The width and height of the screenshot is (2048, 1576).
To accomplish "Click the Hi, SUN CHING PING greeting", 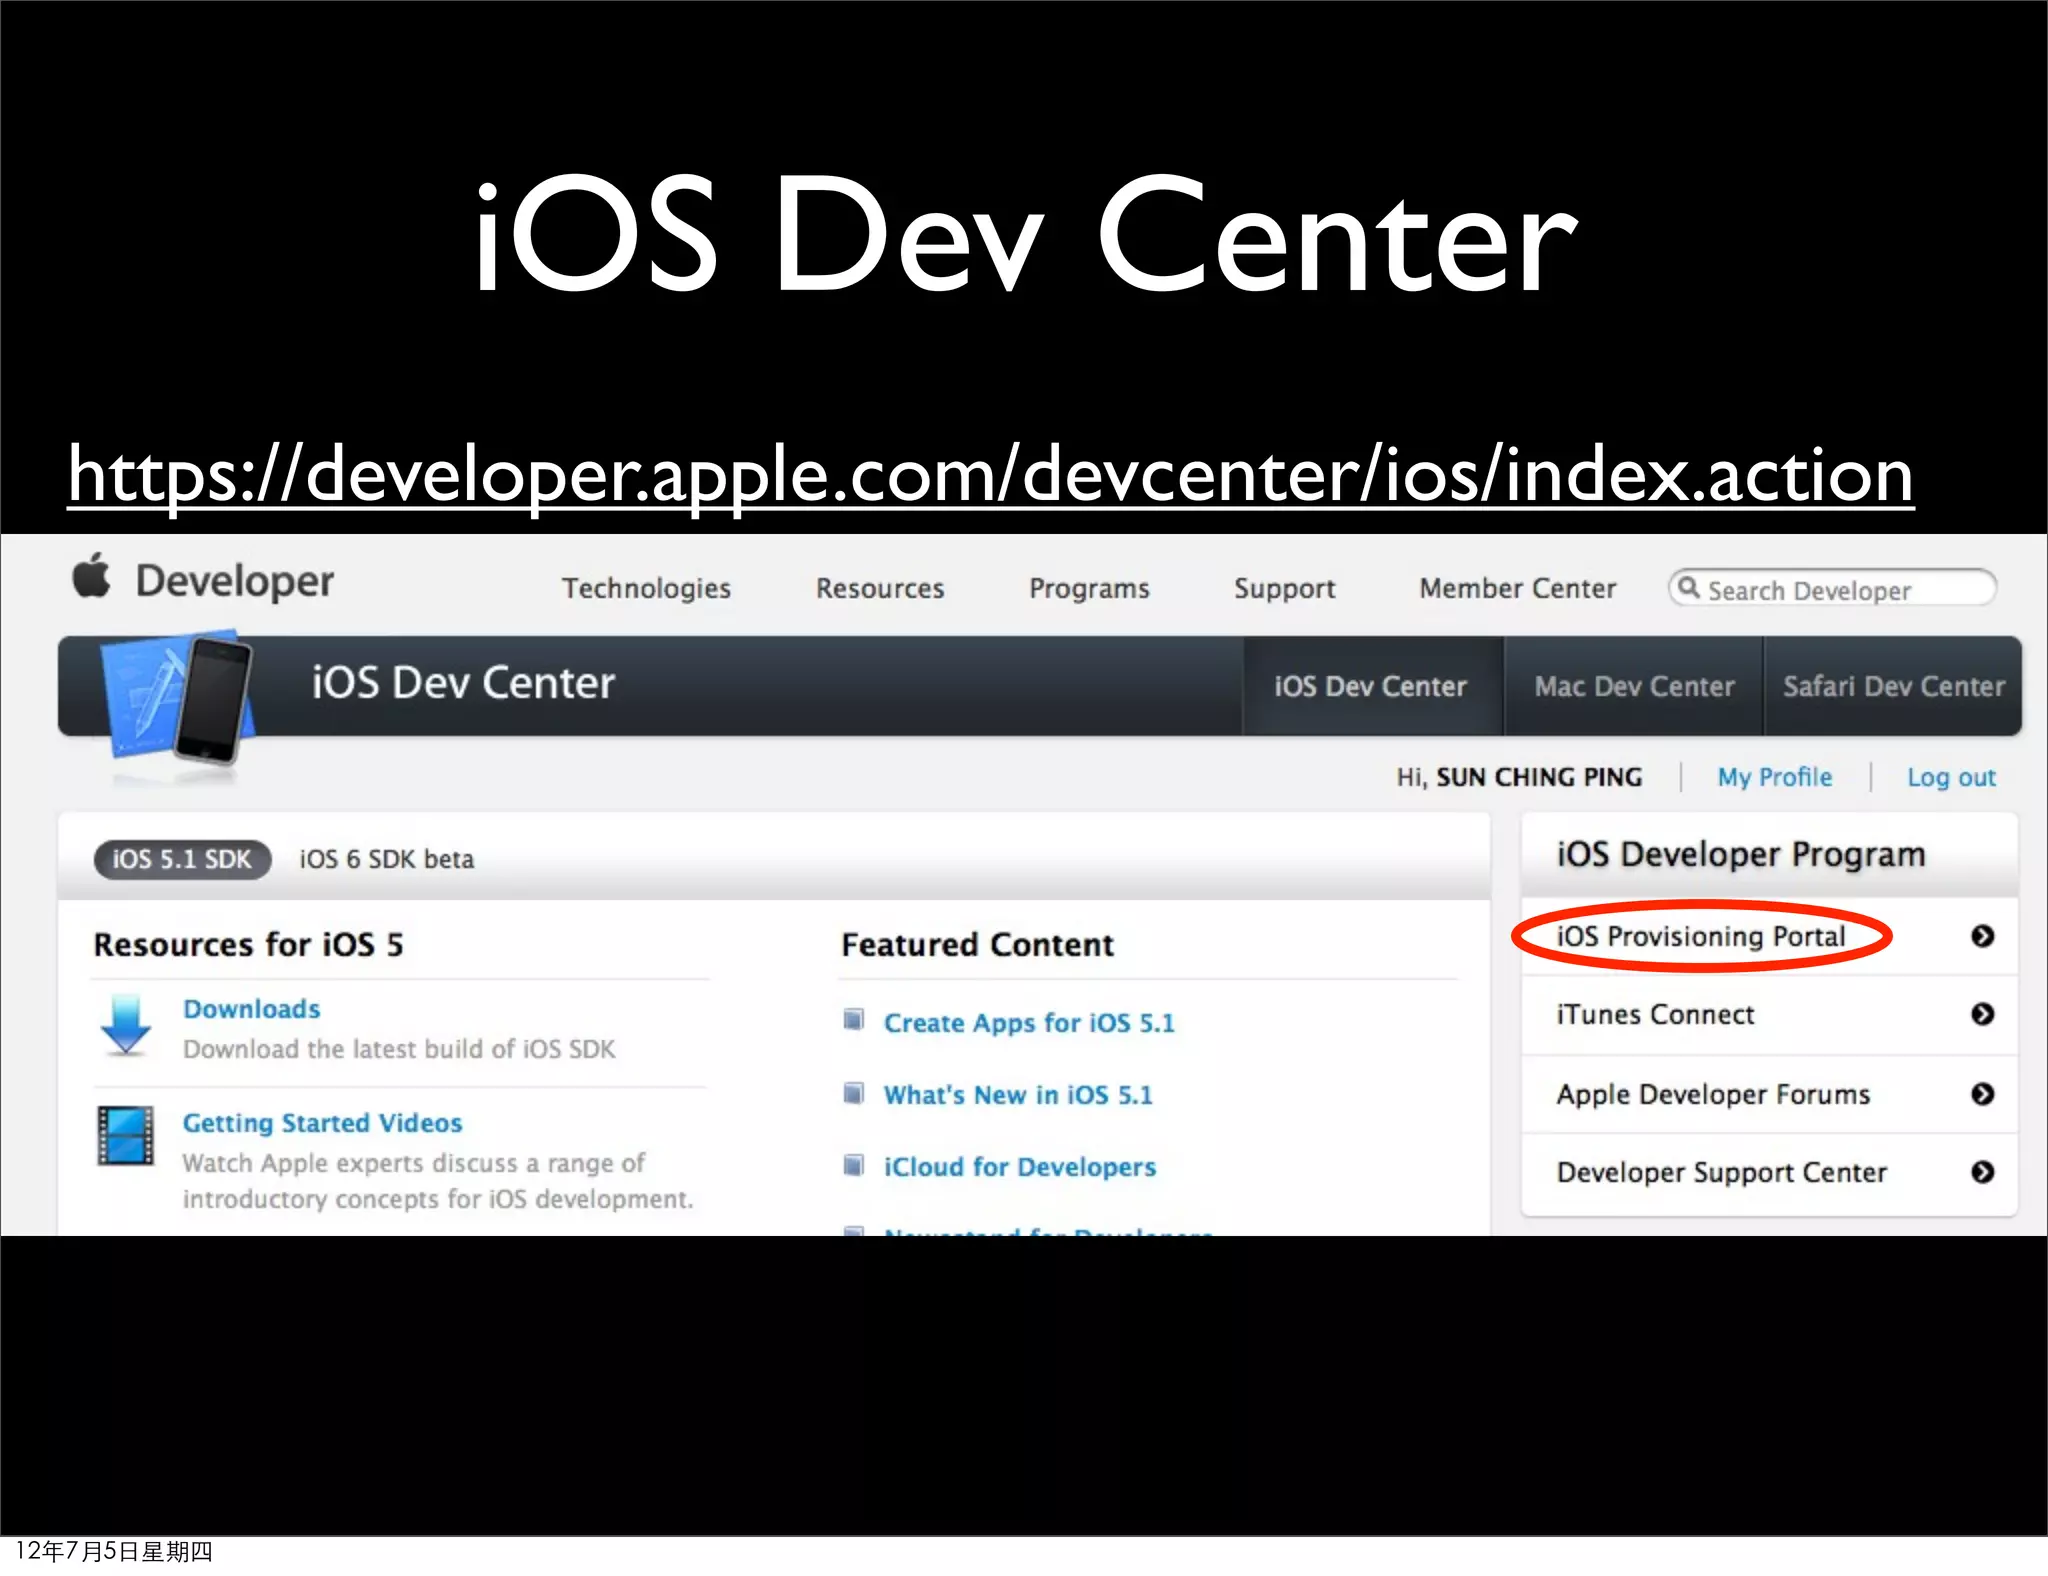I will tap(1519, 777).
